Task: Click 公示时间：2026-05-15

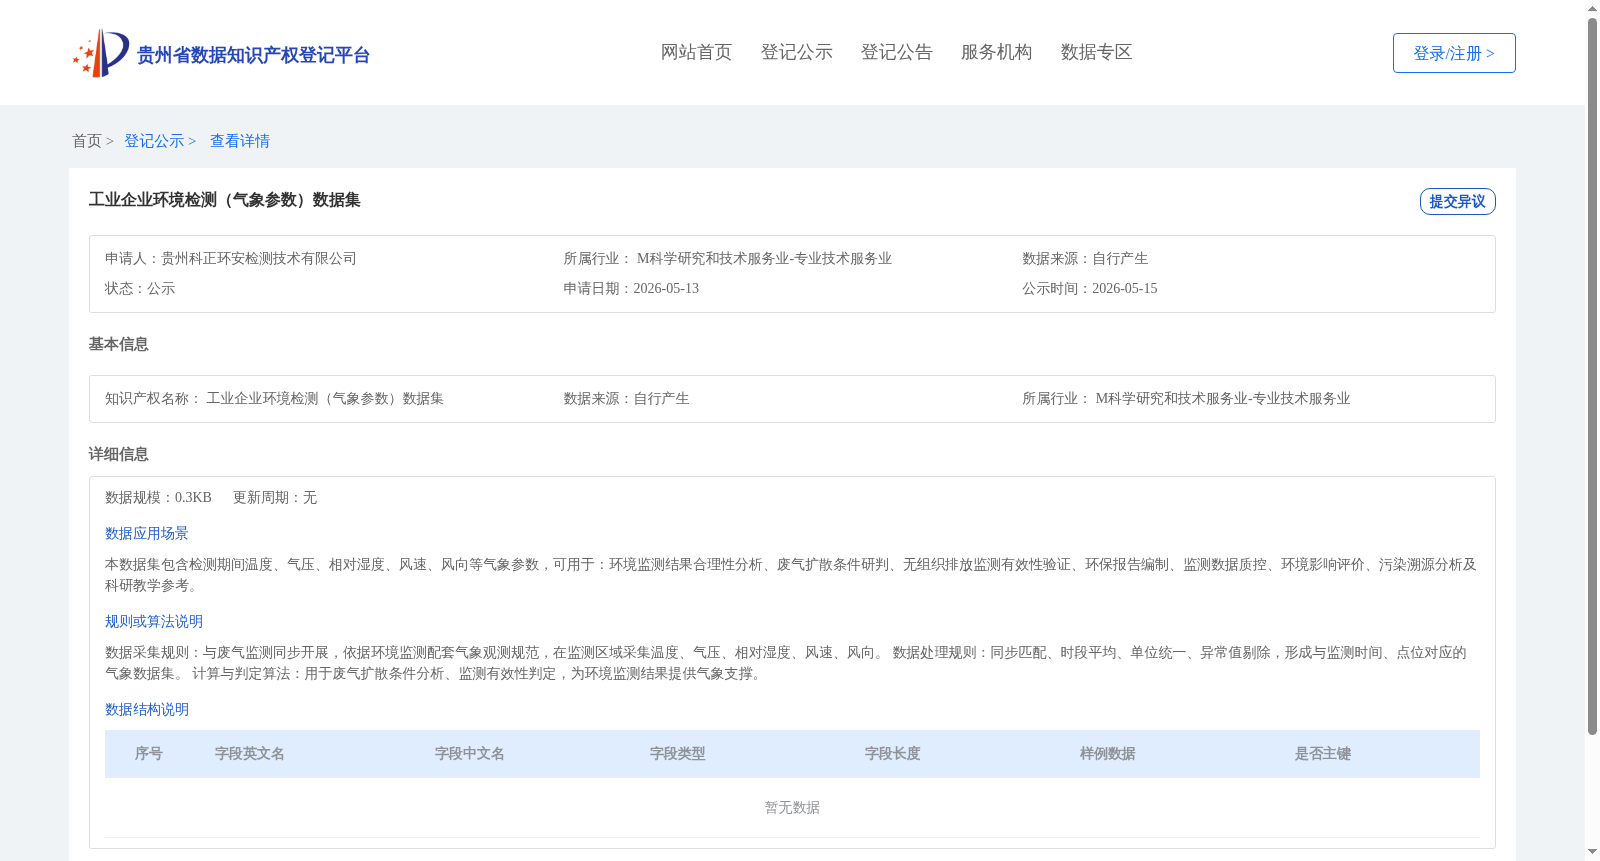Action: 1090,288
